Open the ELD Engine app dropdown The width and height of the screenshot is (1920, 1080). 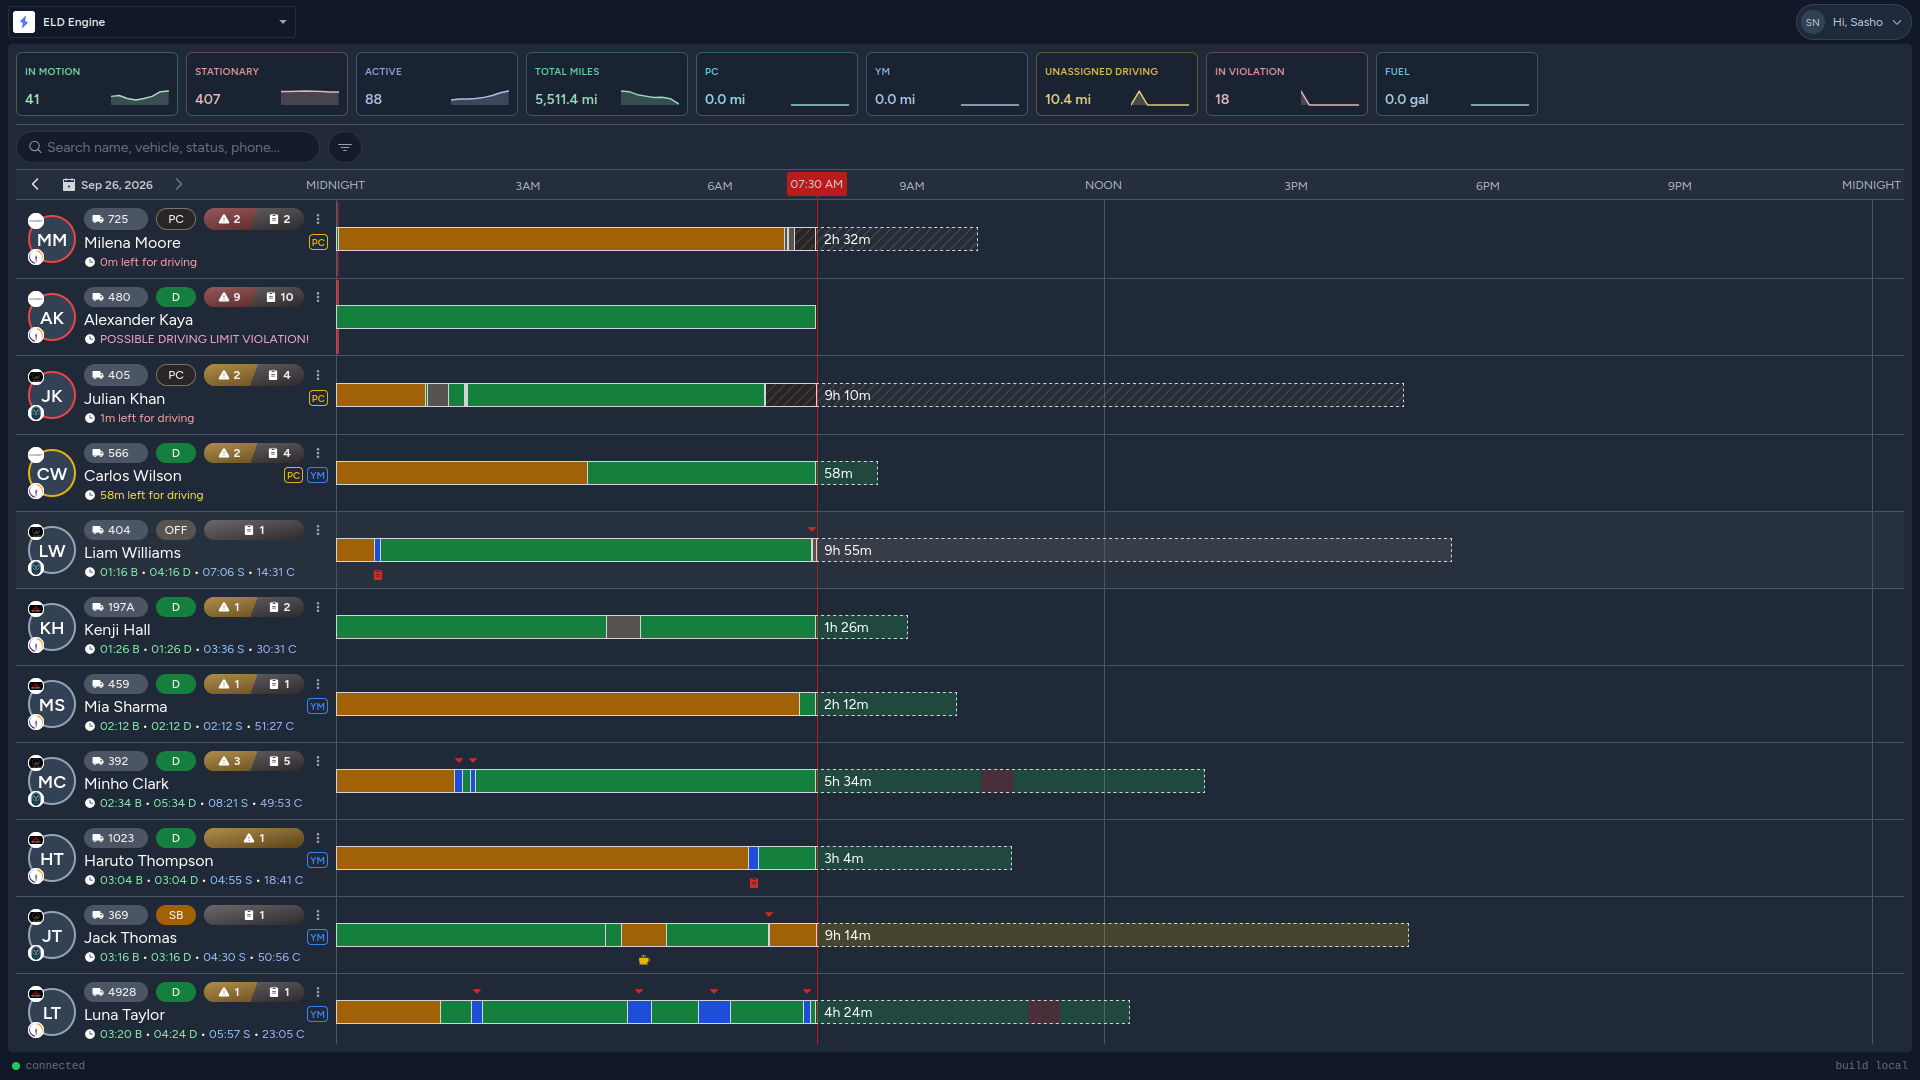tap(153, 22)
